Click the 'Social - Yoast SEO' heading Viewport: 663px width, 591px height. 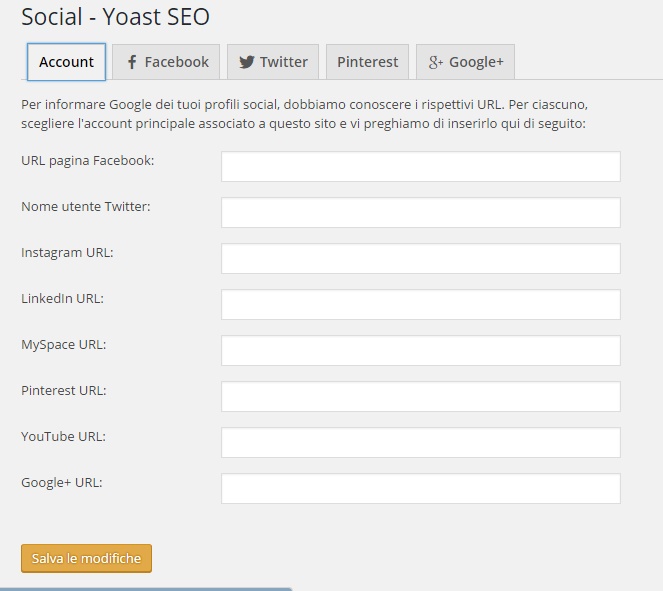pyautogui.click(x=115, y=17)
